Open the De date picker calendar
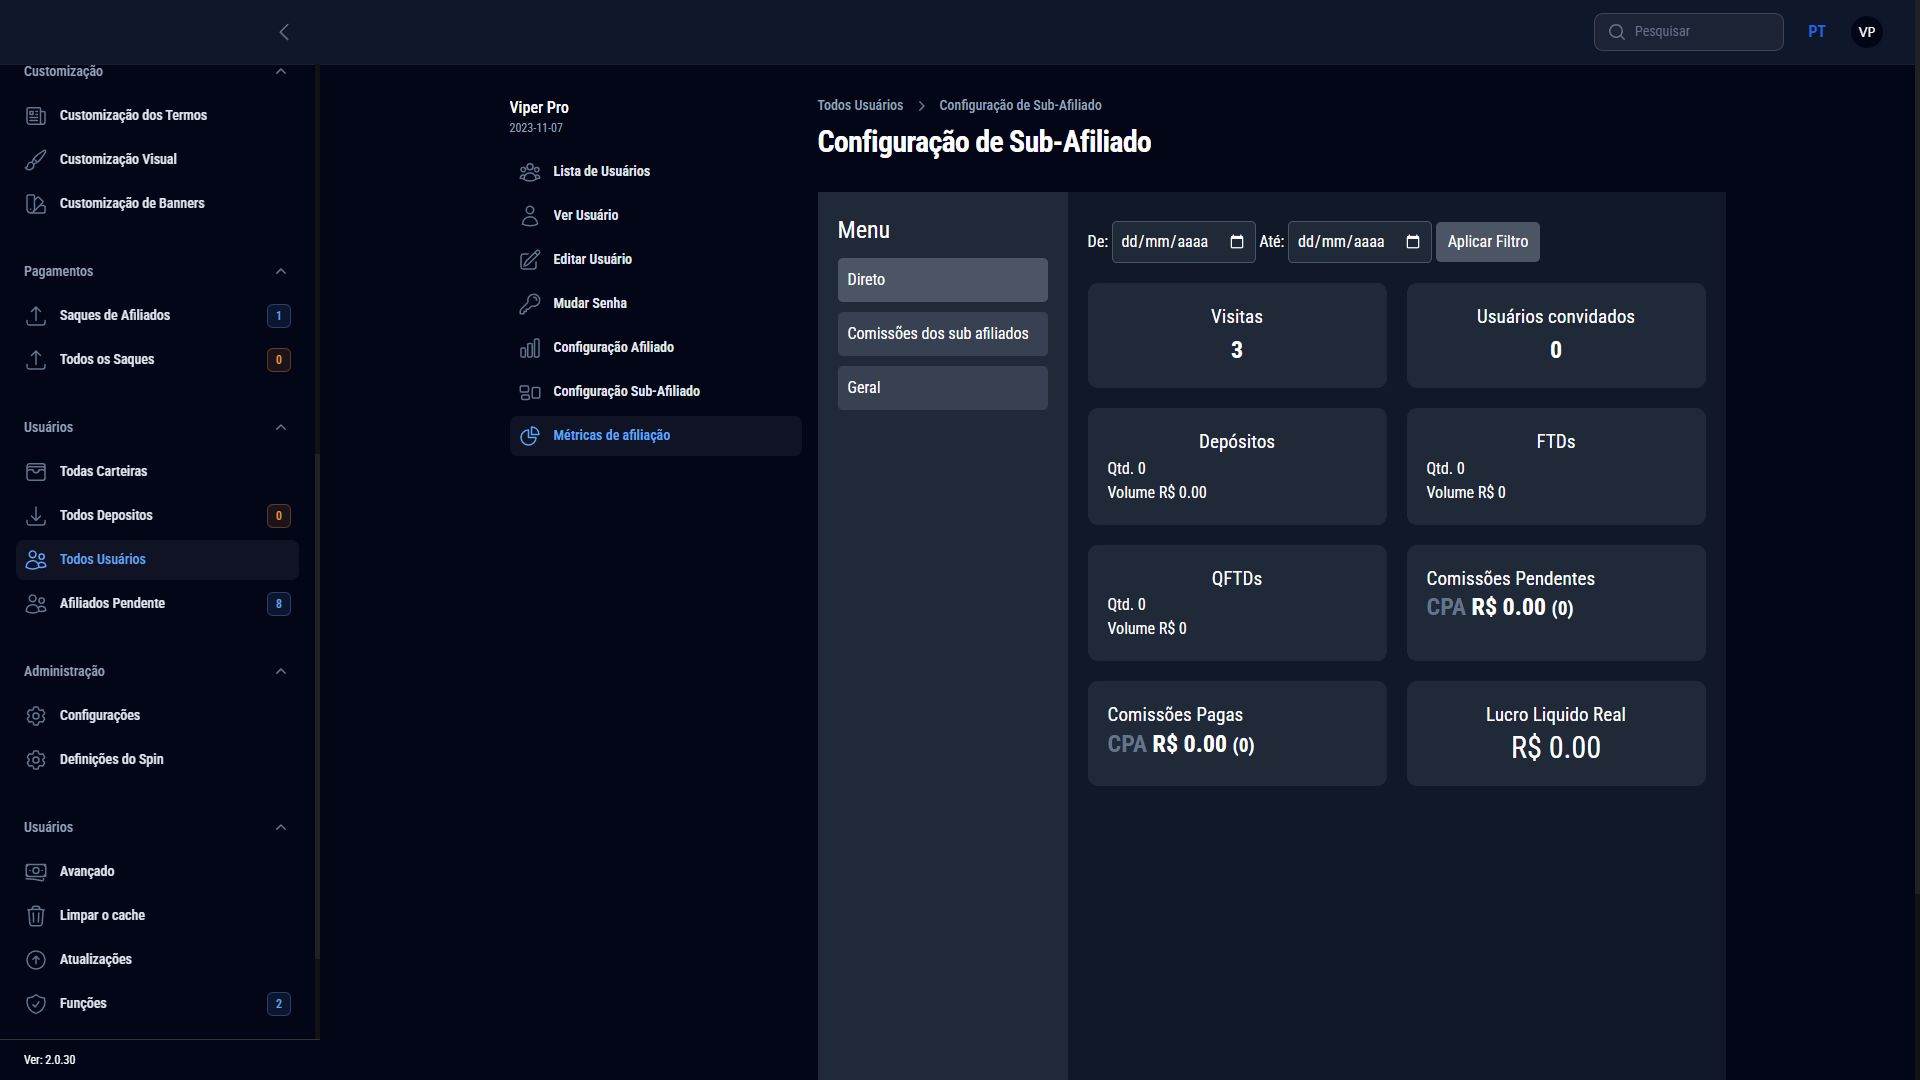Viewport: 1920px width, 1080px height. click(x=1237, y=242)
